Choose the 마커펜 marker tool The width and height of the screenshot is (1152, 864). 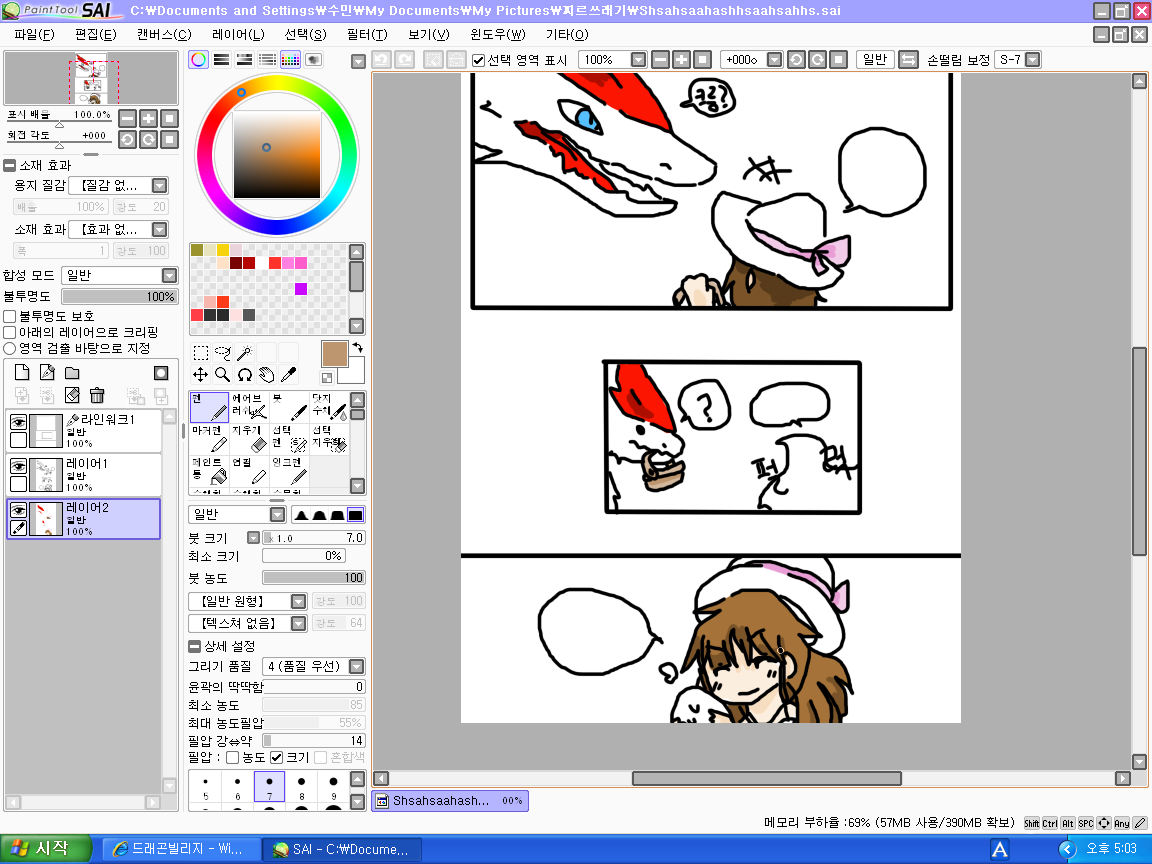[x=209, y=439]
